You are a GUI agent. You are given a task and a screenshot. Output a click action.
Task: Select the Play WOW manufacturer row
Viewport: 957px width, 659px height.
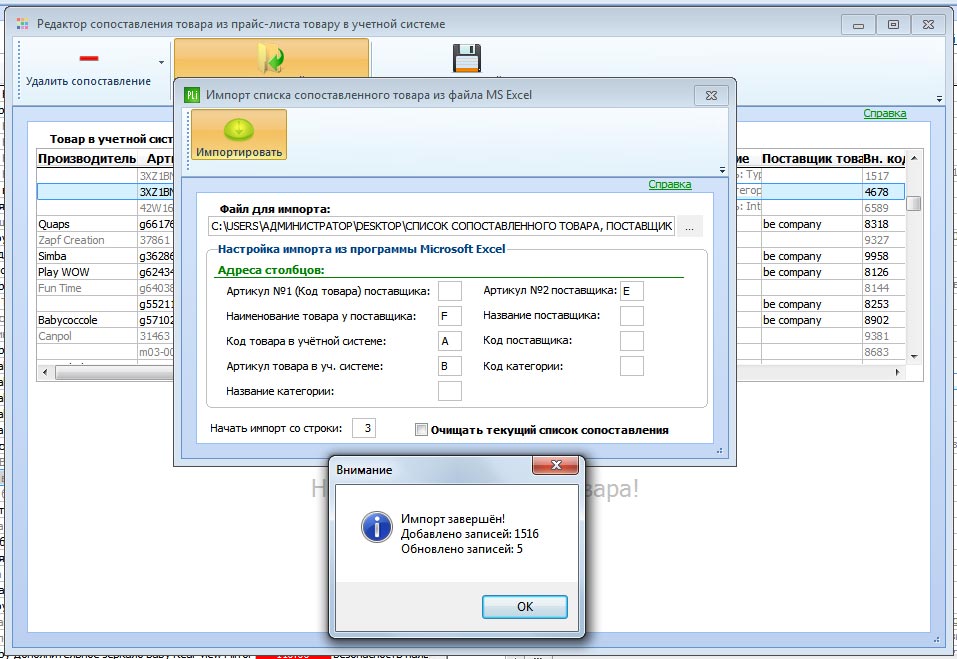coord(87,272)
